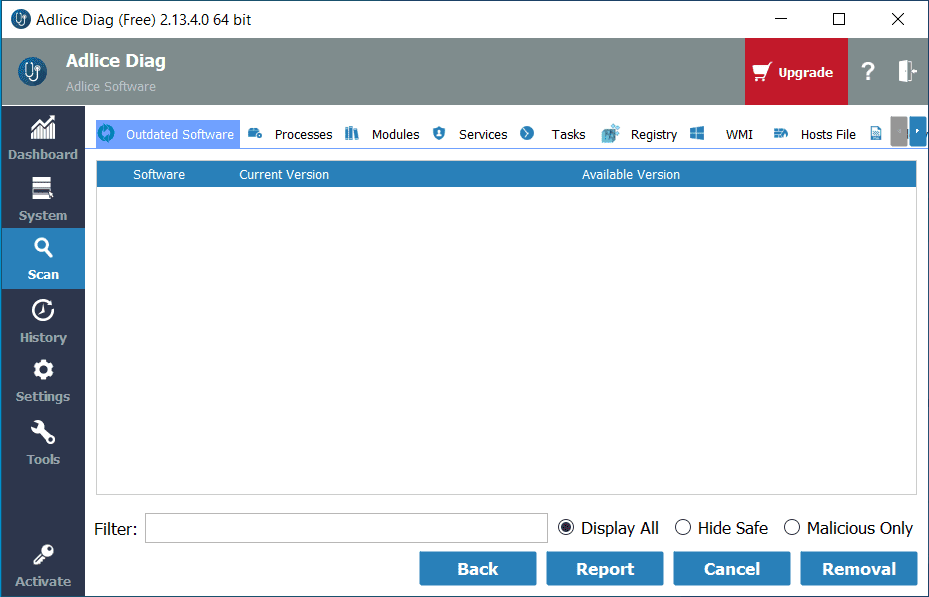Click the file icon tab after Hosts File
This screenshot has width=929, height=597.
(x=876, y=134)
